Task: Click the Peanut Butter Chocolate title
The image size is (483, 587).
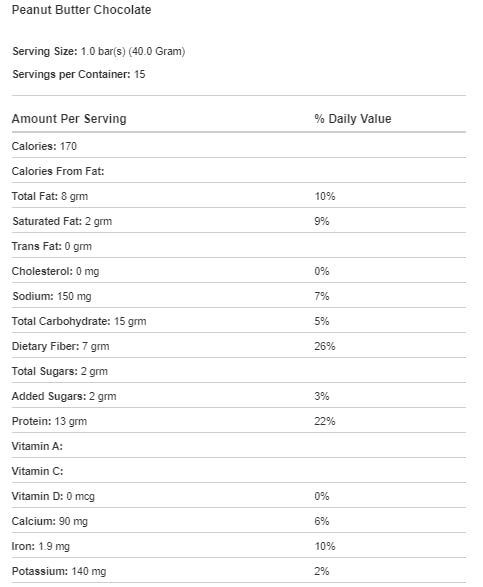Action: point(81,10)
